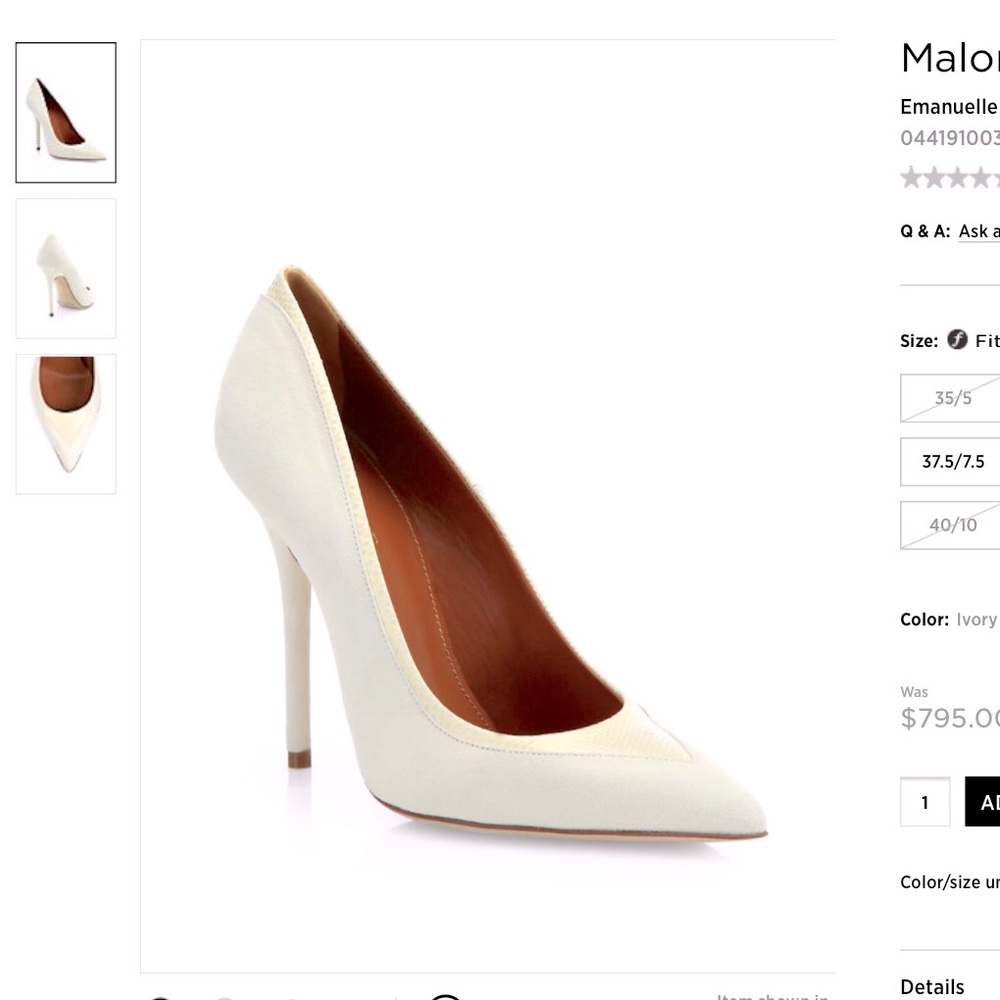Click the 'Color/size unavailable' link
The width and height of the screenshot is (1000, 1000).
[945, 882]
